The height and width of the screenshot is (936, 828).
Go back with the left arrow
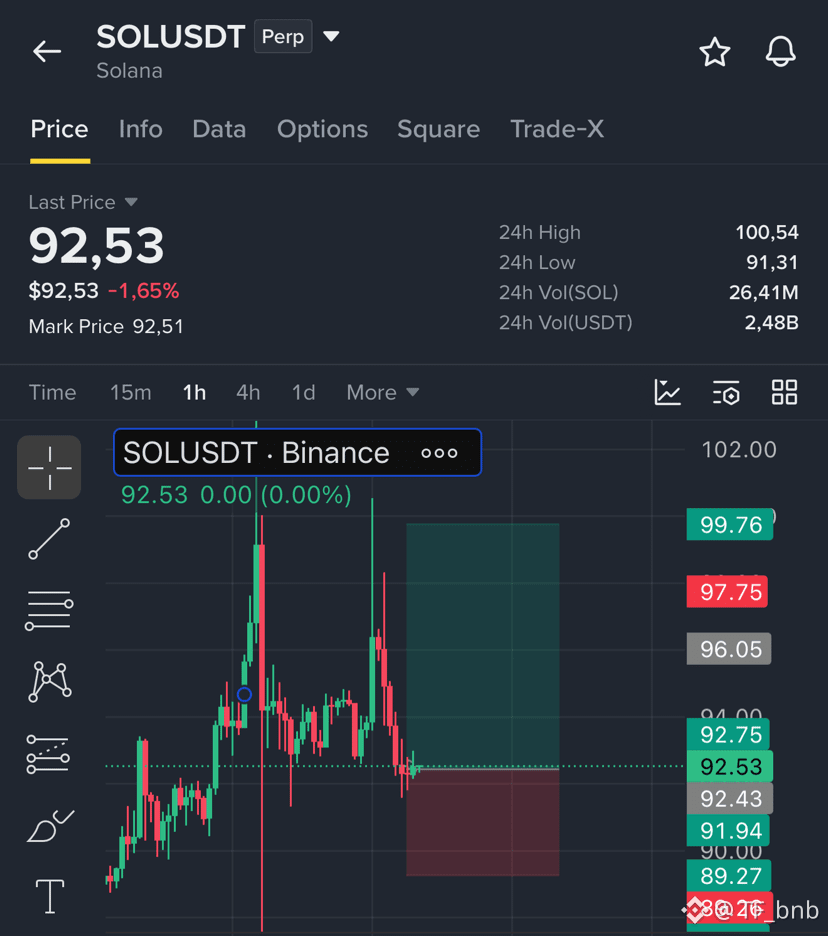pyautogui.click(x=47, y=51)
